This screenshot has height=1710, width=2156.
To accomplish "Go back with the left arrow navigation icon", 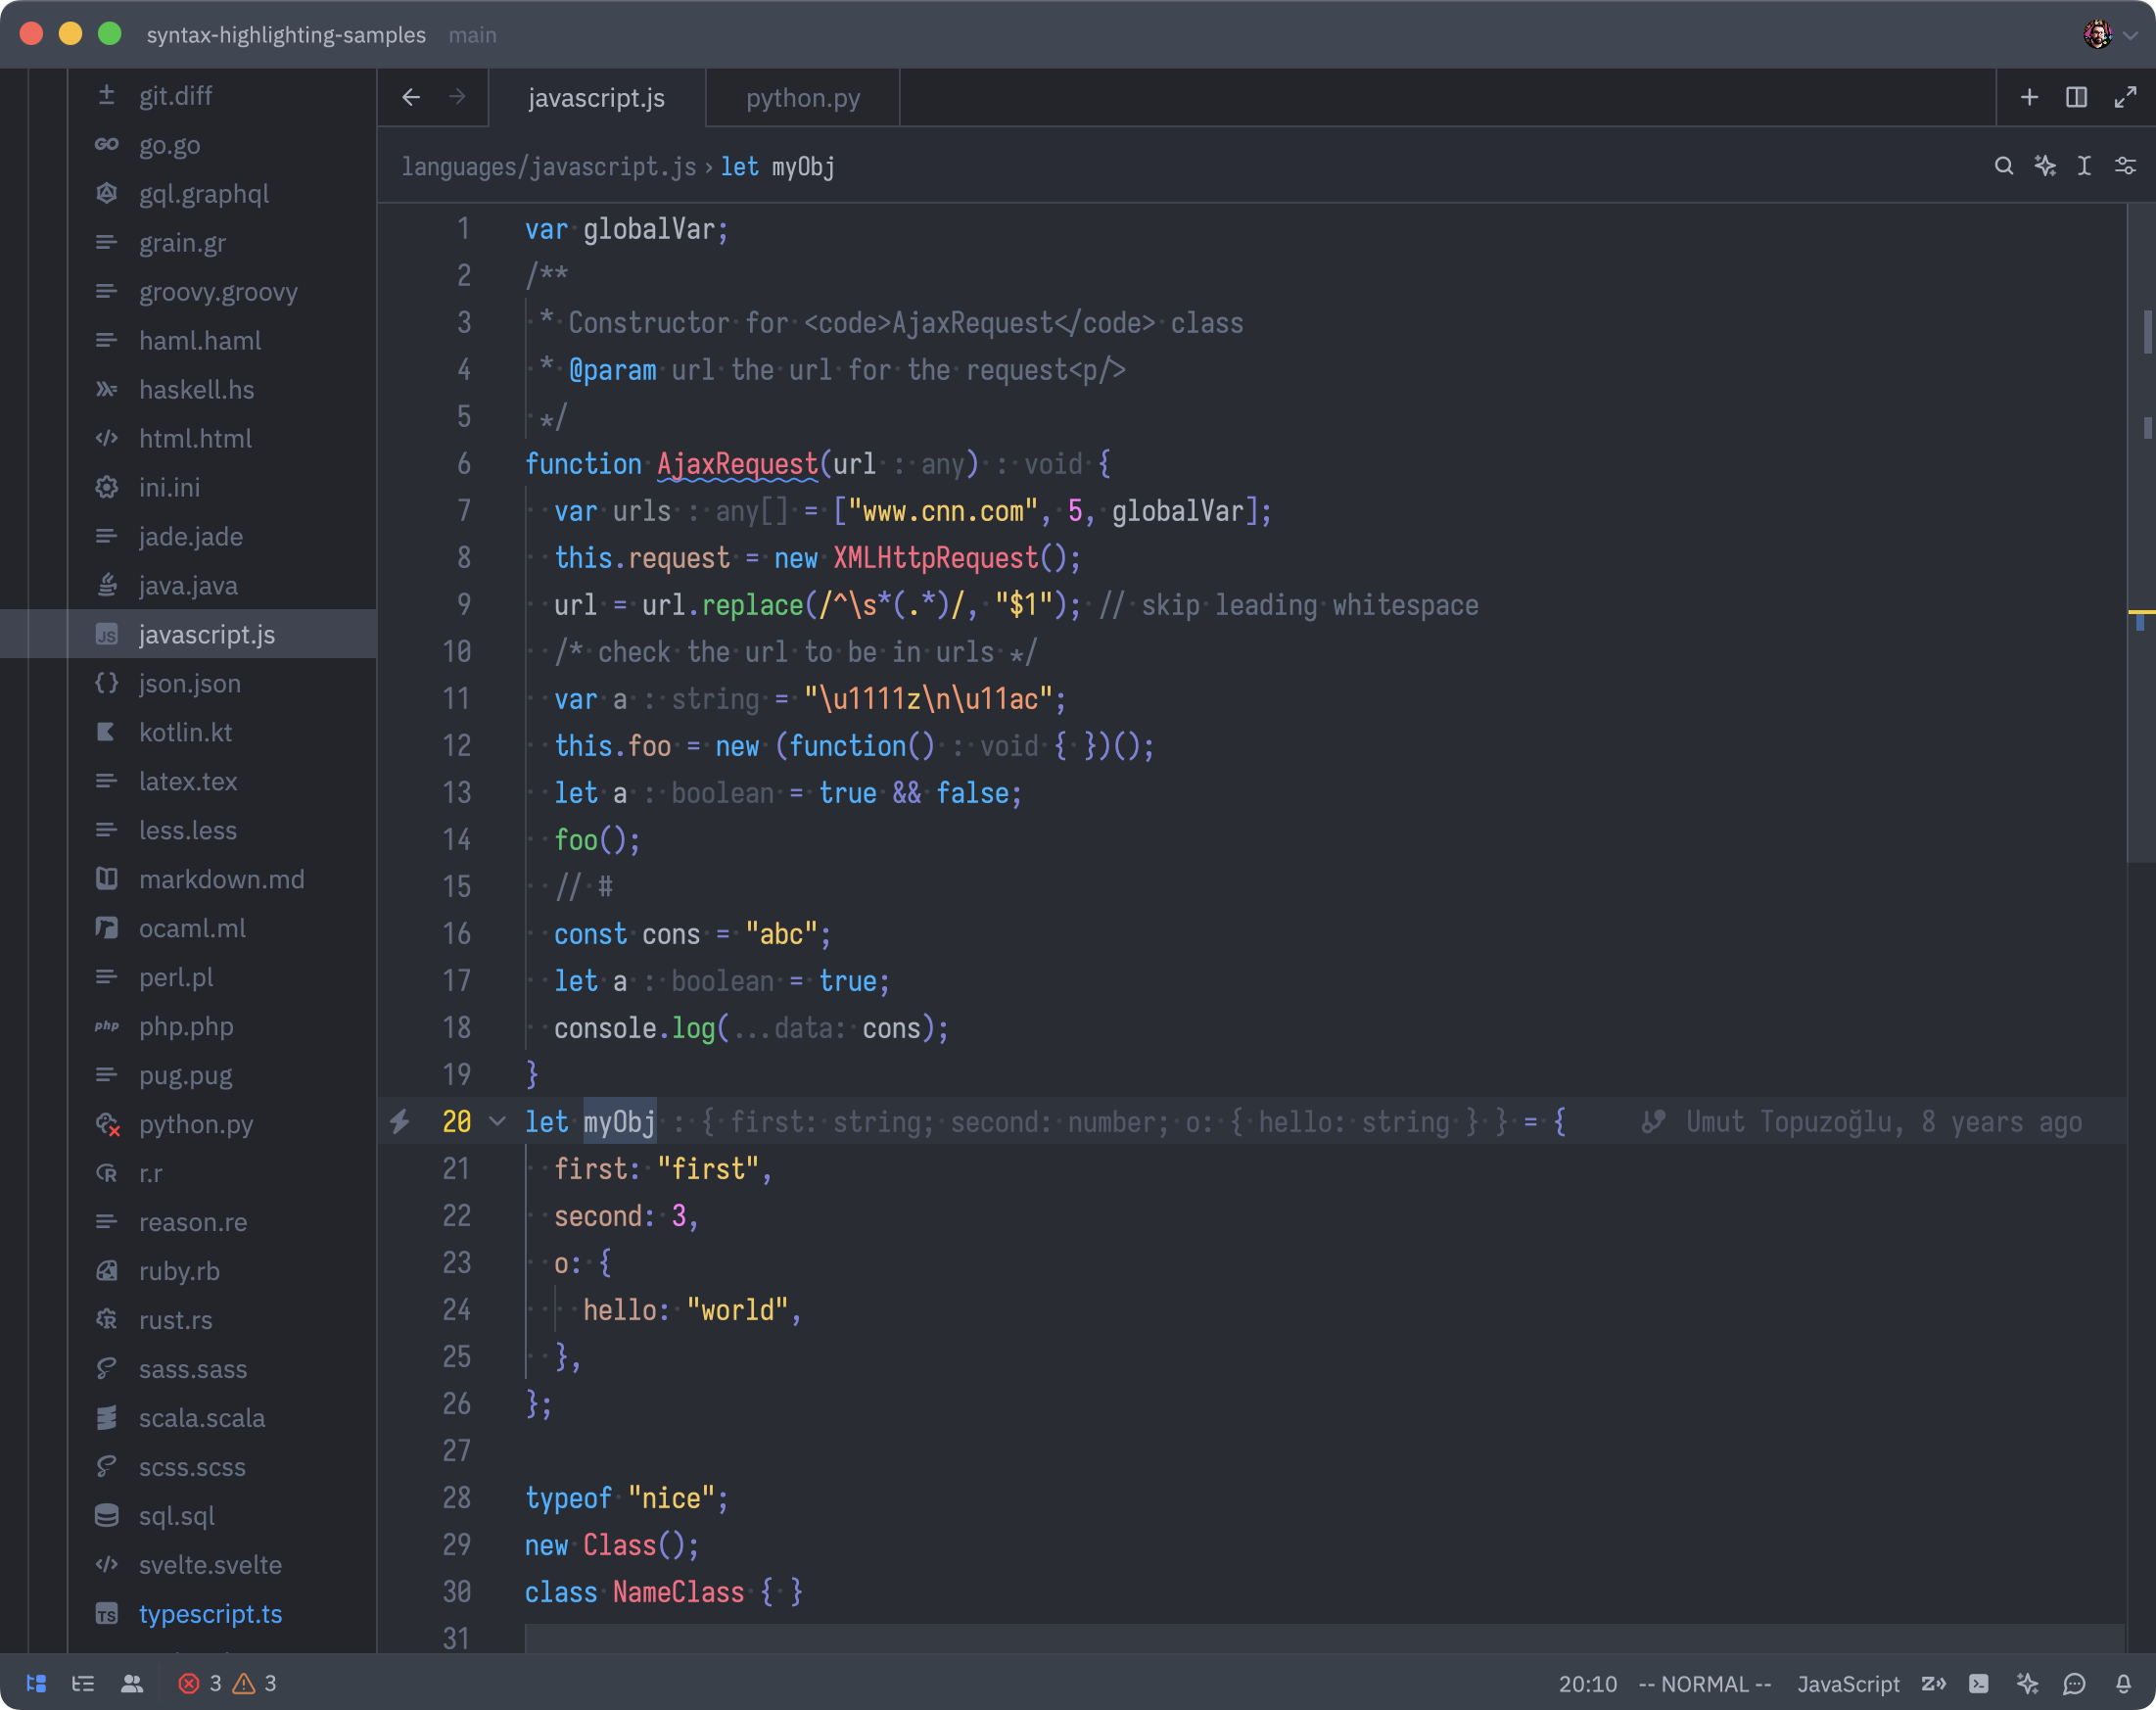I will pyautogui.click(x=411, y=97).
